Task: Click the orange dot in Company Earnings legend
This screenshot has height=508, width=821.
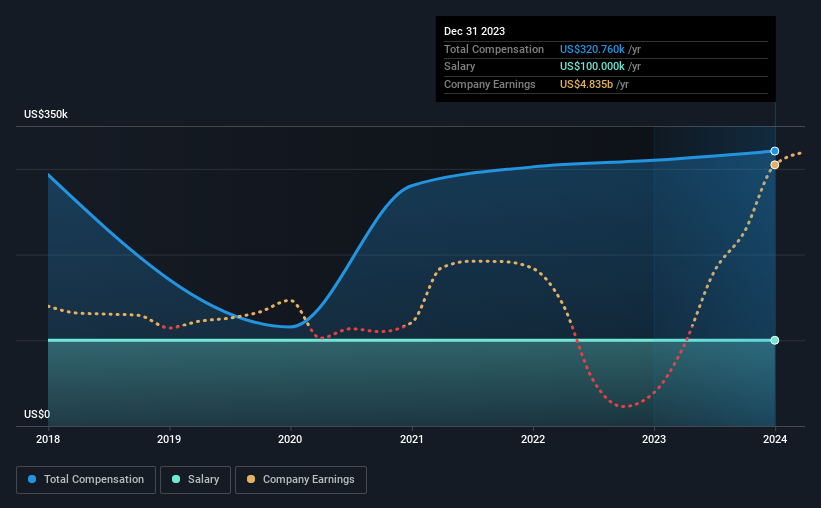Action: (251, 479)
